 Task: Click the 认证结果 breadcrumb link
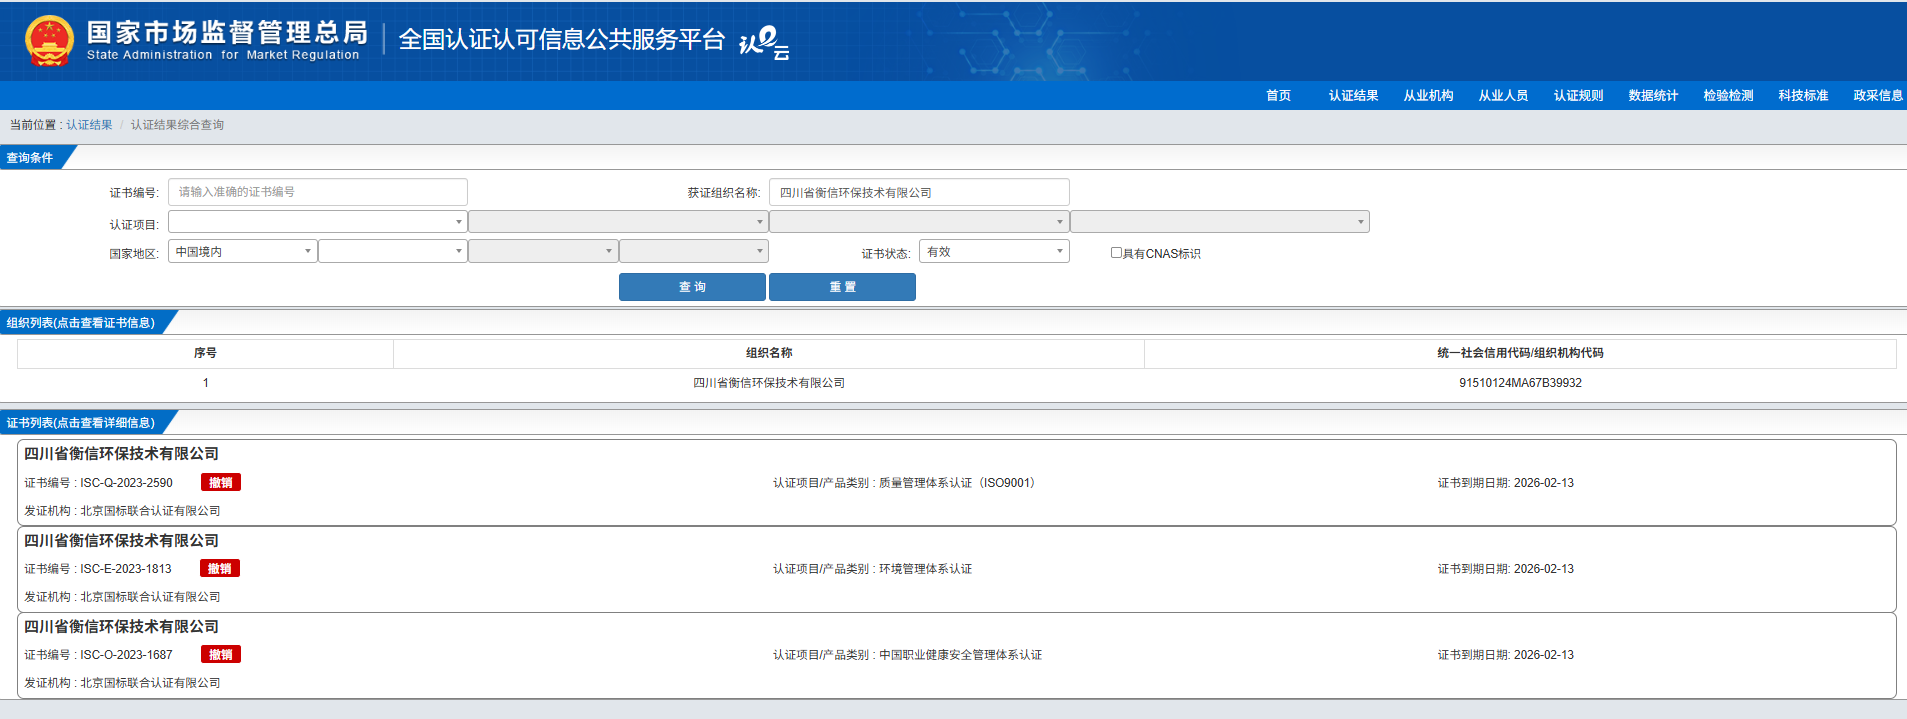89,125
